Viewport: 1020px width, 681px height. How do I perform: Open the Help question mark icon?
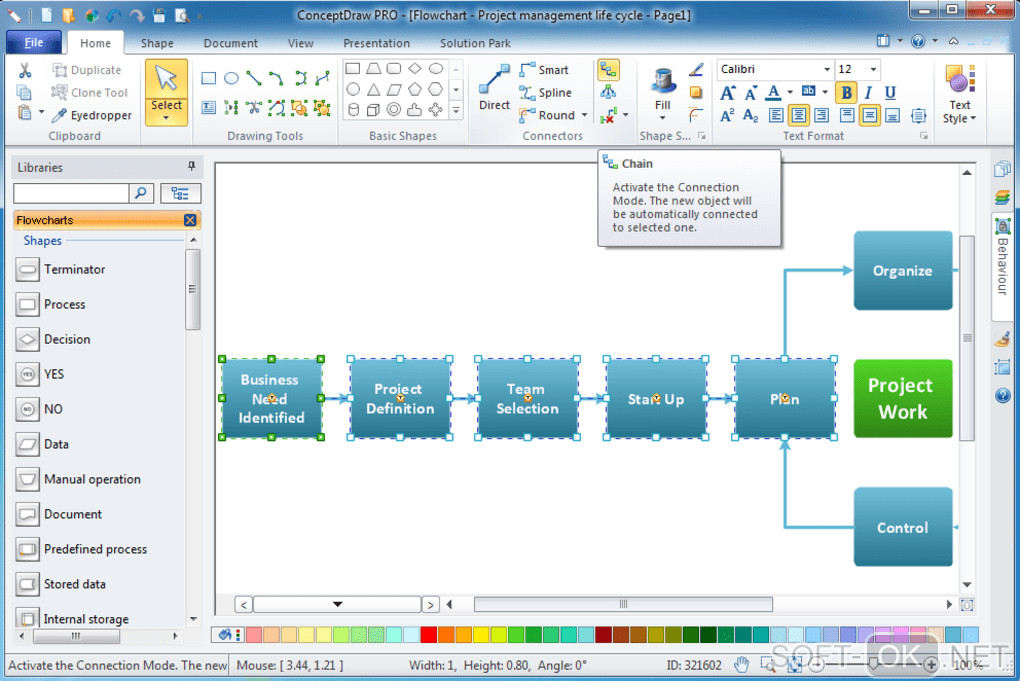[918, 41]
